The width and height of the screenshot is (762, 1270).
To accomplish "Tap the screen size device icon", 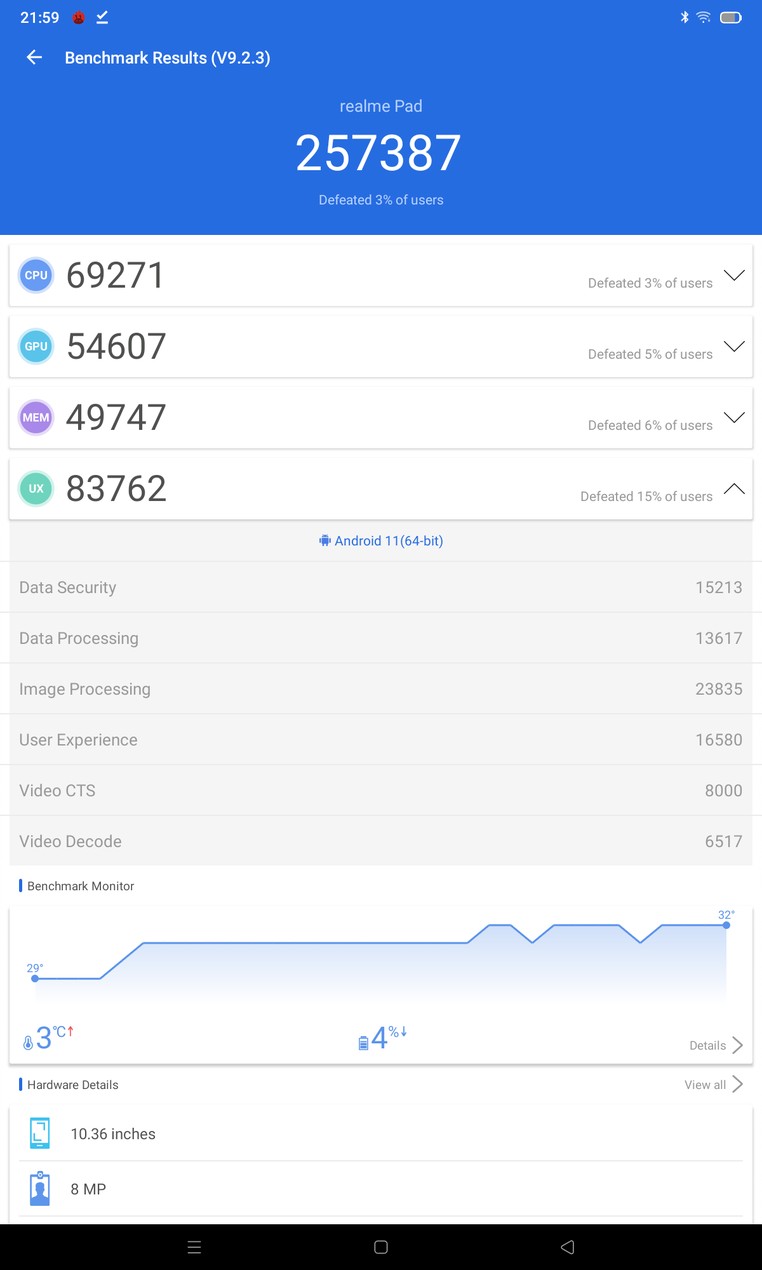I will point(40,1134).
